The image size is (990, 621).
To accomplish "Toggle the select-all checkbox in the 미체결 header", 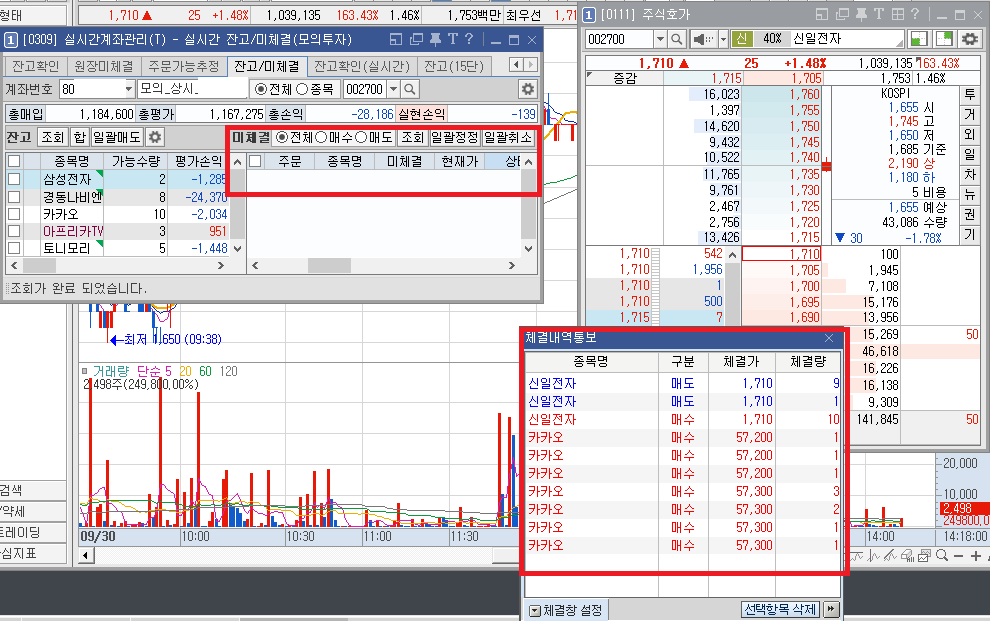I will tap(255, 161).
